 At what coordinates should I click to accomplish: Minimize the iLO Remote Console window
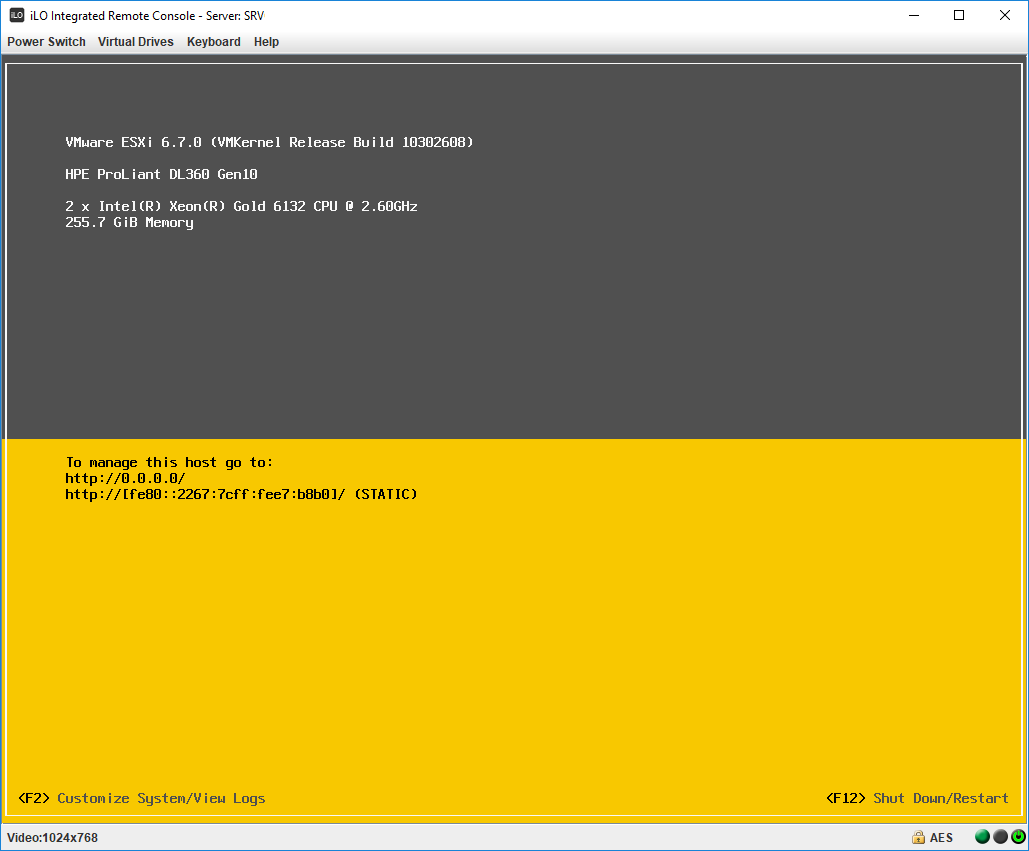914,15
